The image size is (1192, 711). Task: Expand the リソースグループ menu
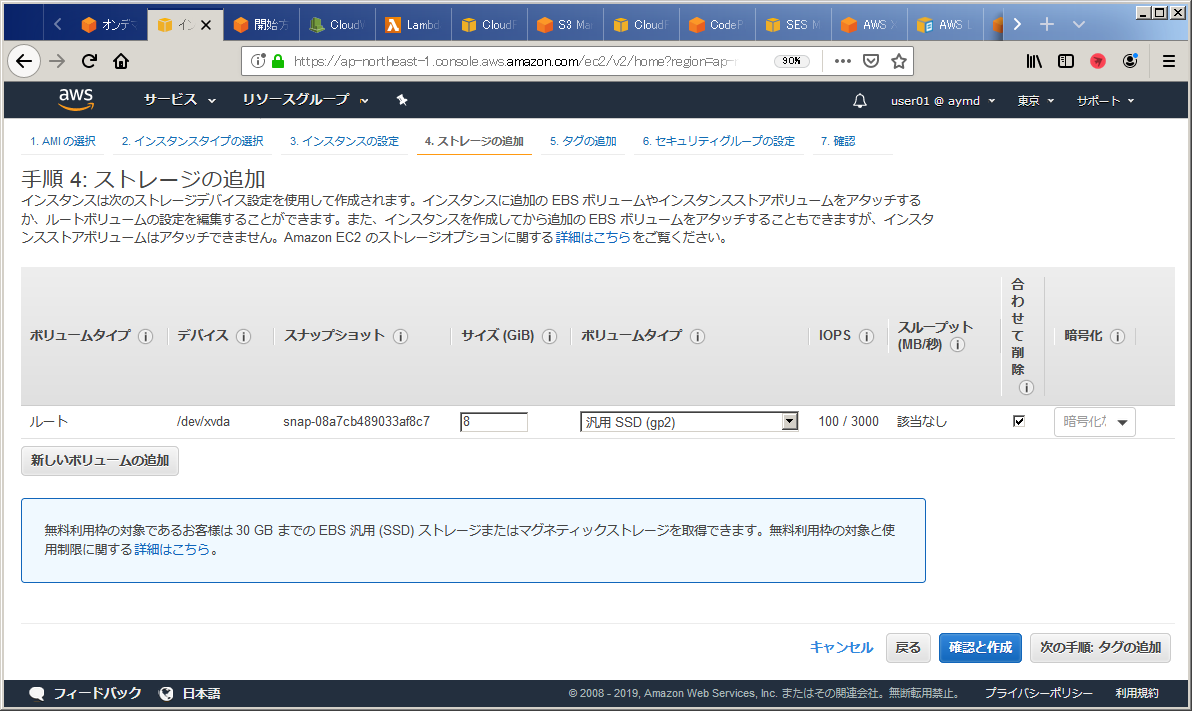pyautogui.click(x=306, y=100)
